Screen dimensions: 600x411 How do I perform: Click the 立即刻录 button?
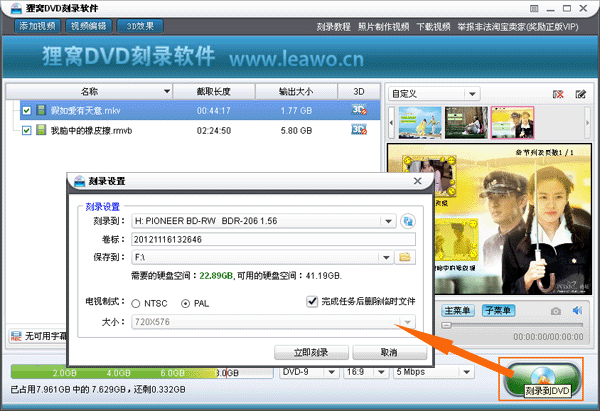point(311,352)
